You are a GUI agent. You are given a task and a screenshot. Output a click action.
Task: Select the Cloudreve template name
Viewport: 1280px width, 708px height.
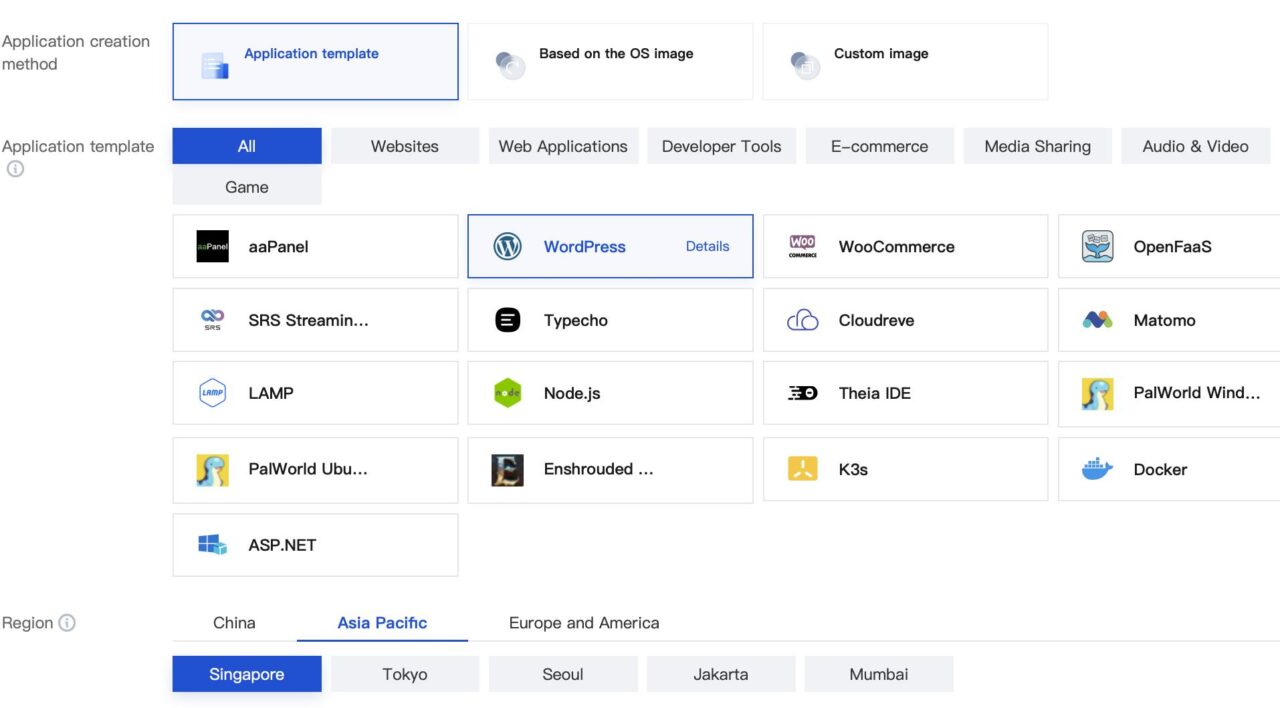coord(877,320)
